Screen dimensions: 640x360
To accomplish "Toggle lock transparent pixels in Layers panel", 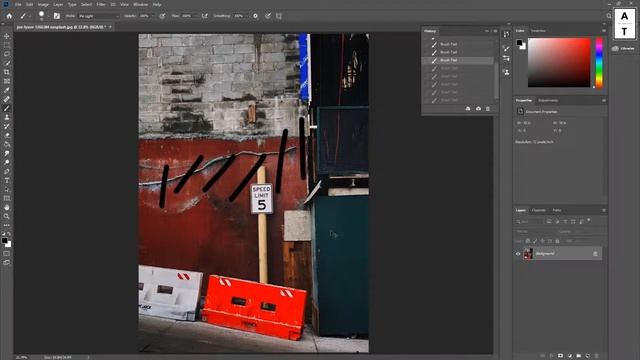I will click(528, 241).
